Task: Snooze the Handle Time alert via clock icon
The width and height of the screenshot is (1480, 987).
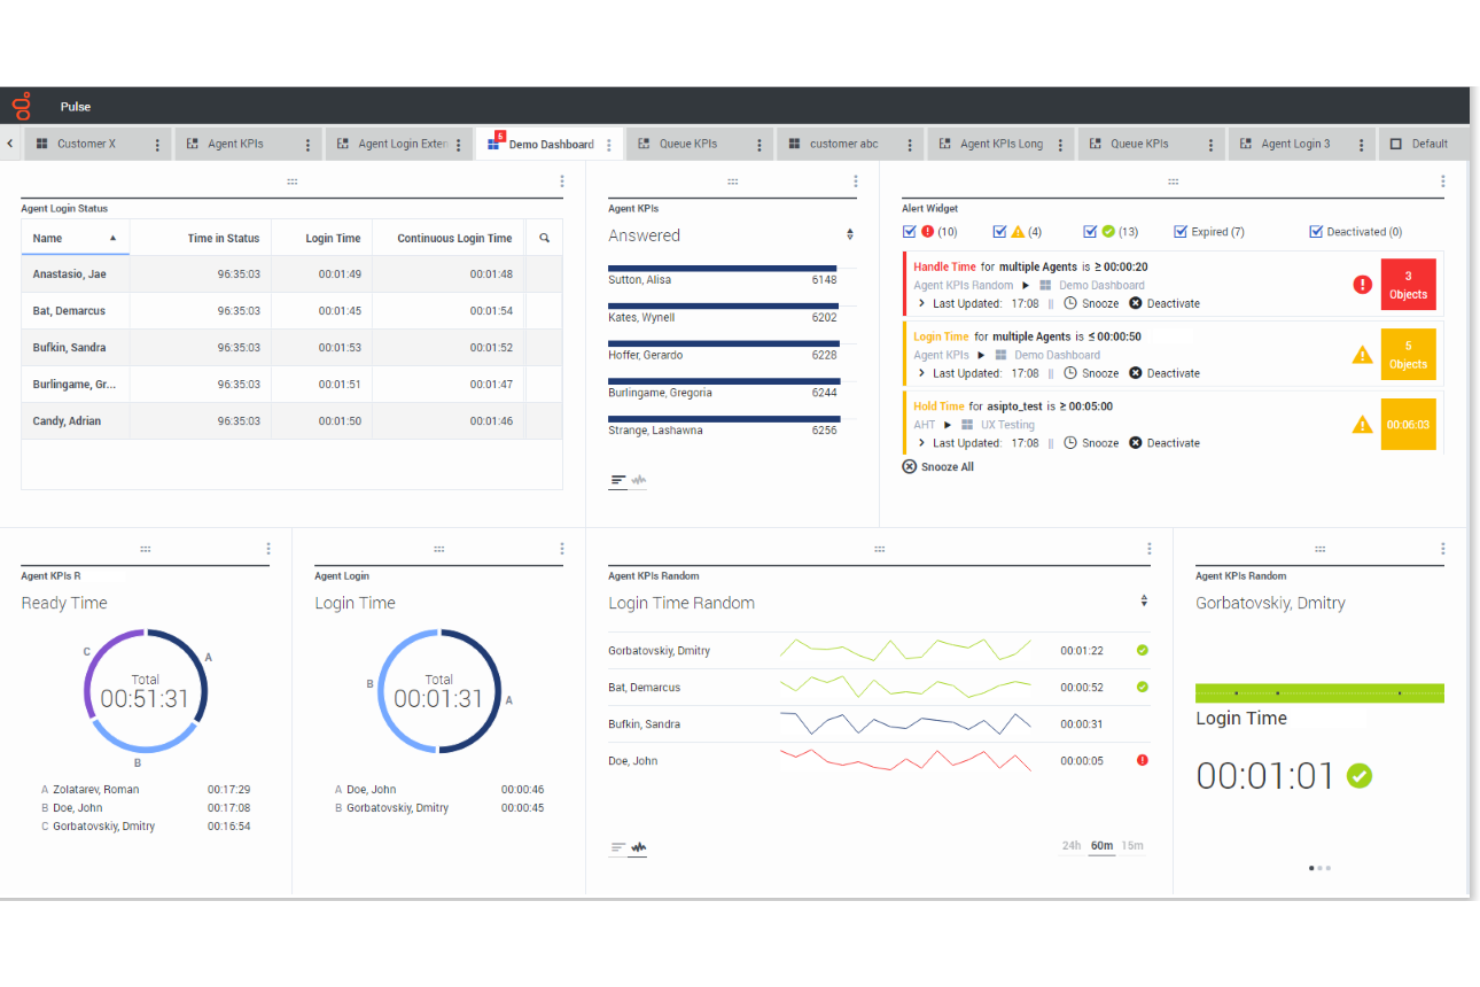Action: 1070,303
